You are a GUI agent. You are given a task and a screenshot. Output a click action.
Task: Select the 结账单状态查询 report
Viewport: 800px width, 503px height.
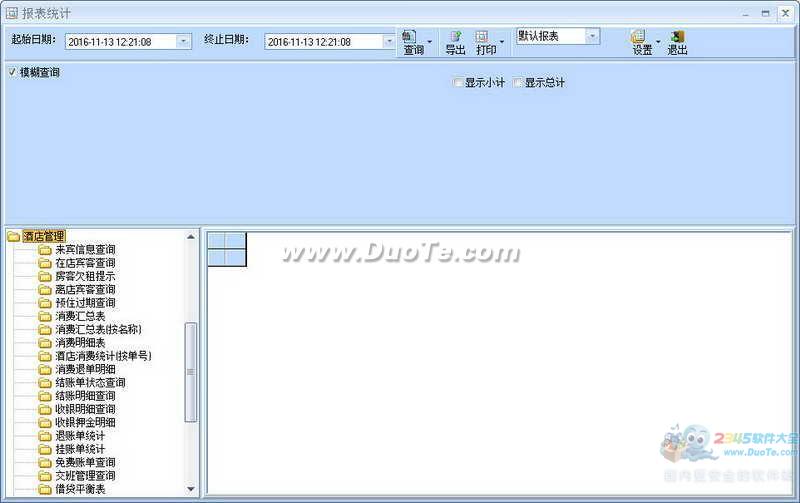tap(90, 383)
